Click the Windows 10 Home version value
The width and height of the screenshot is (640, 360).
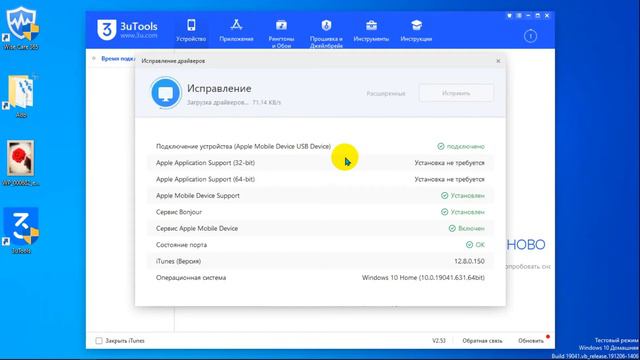click(x=423, y=278)
